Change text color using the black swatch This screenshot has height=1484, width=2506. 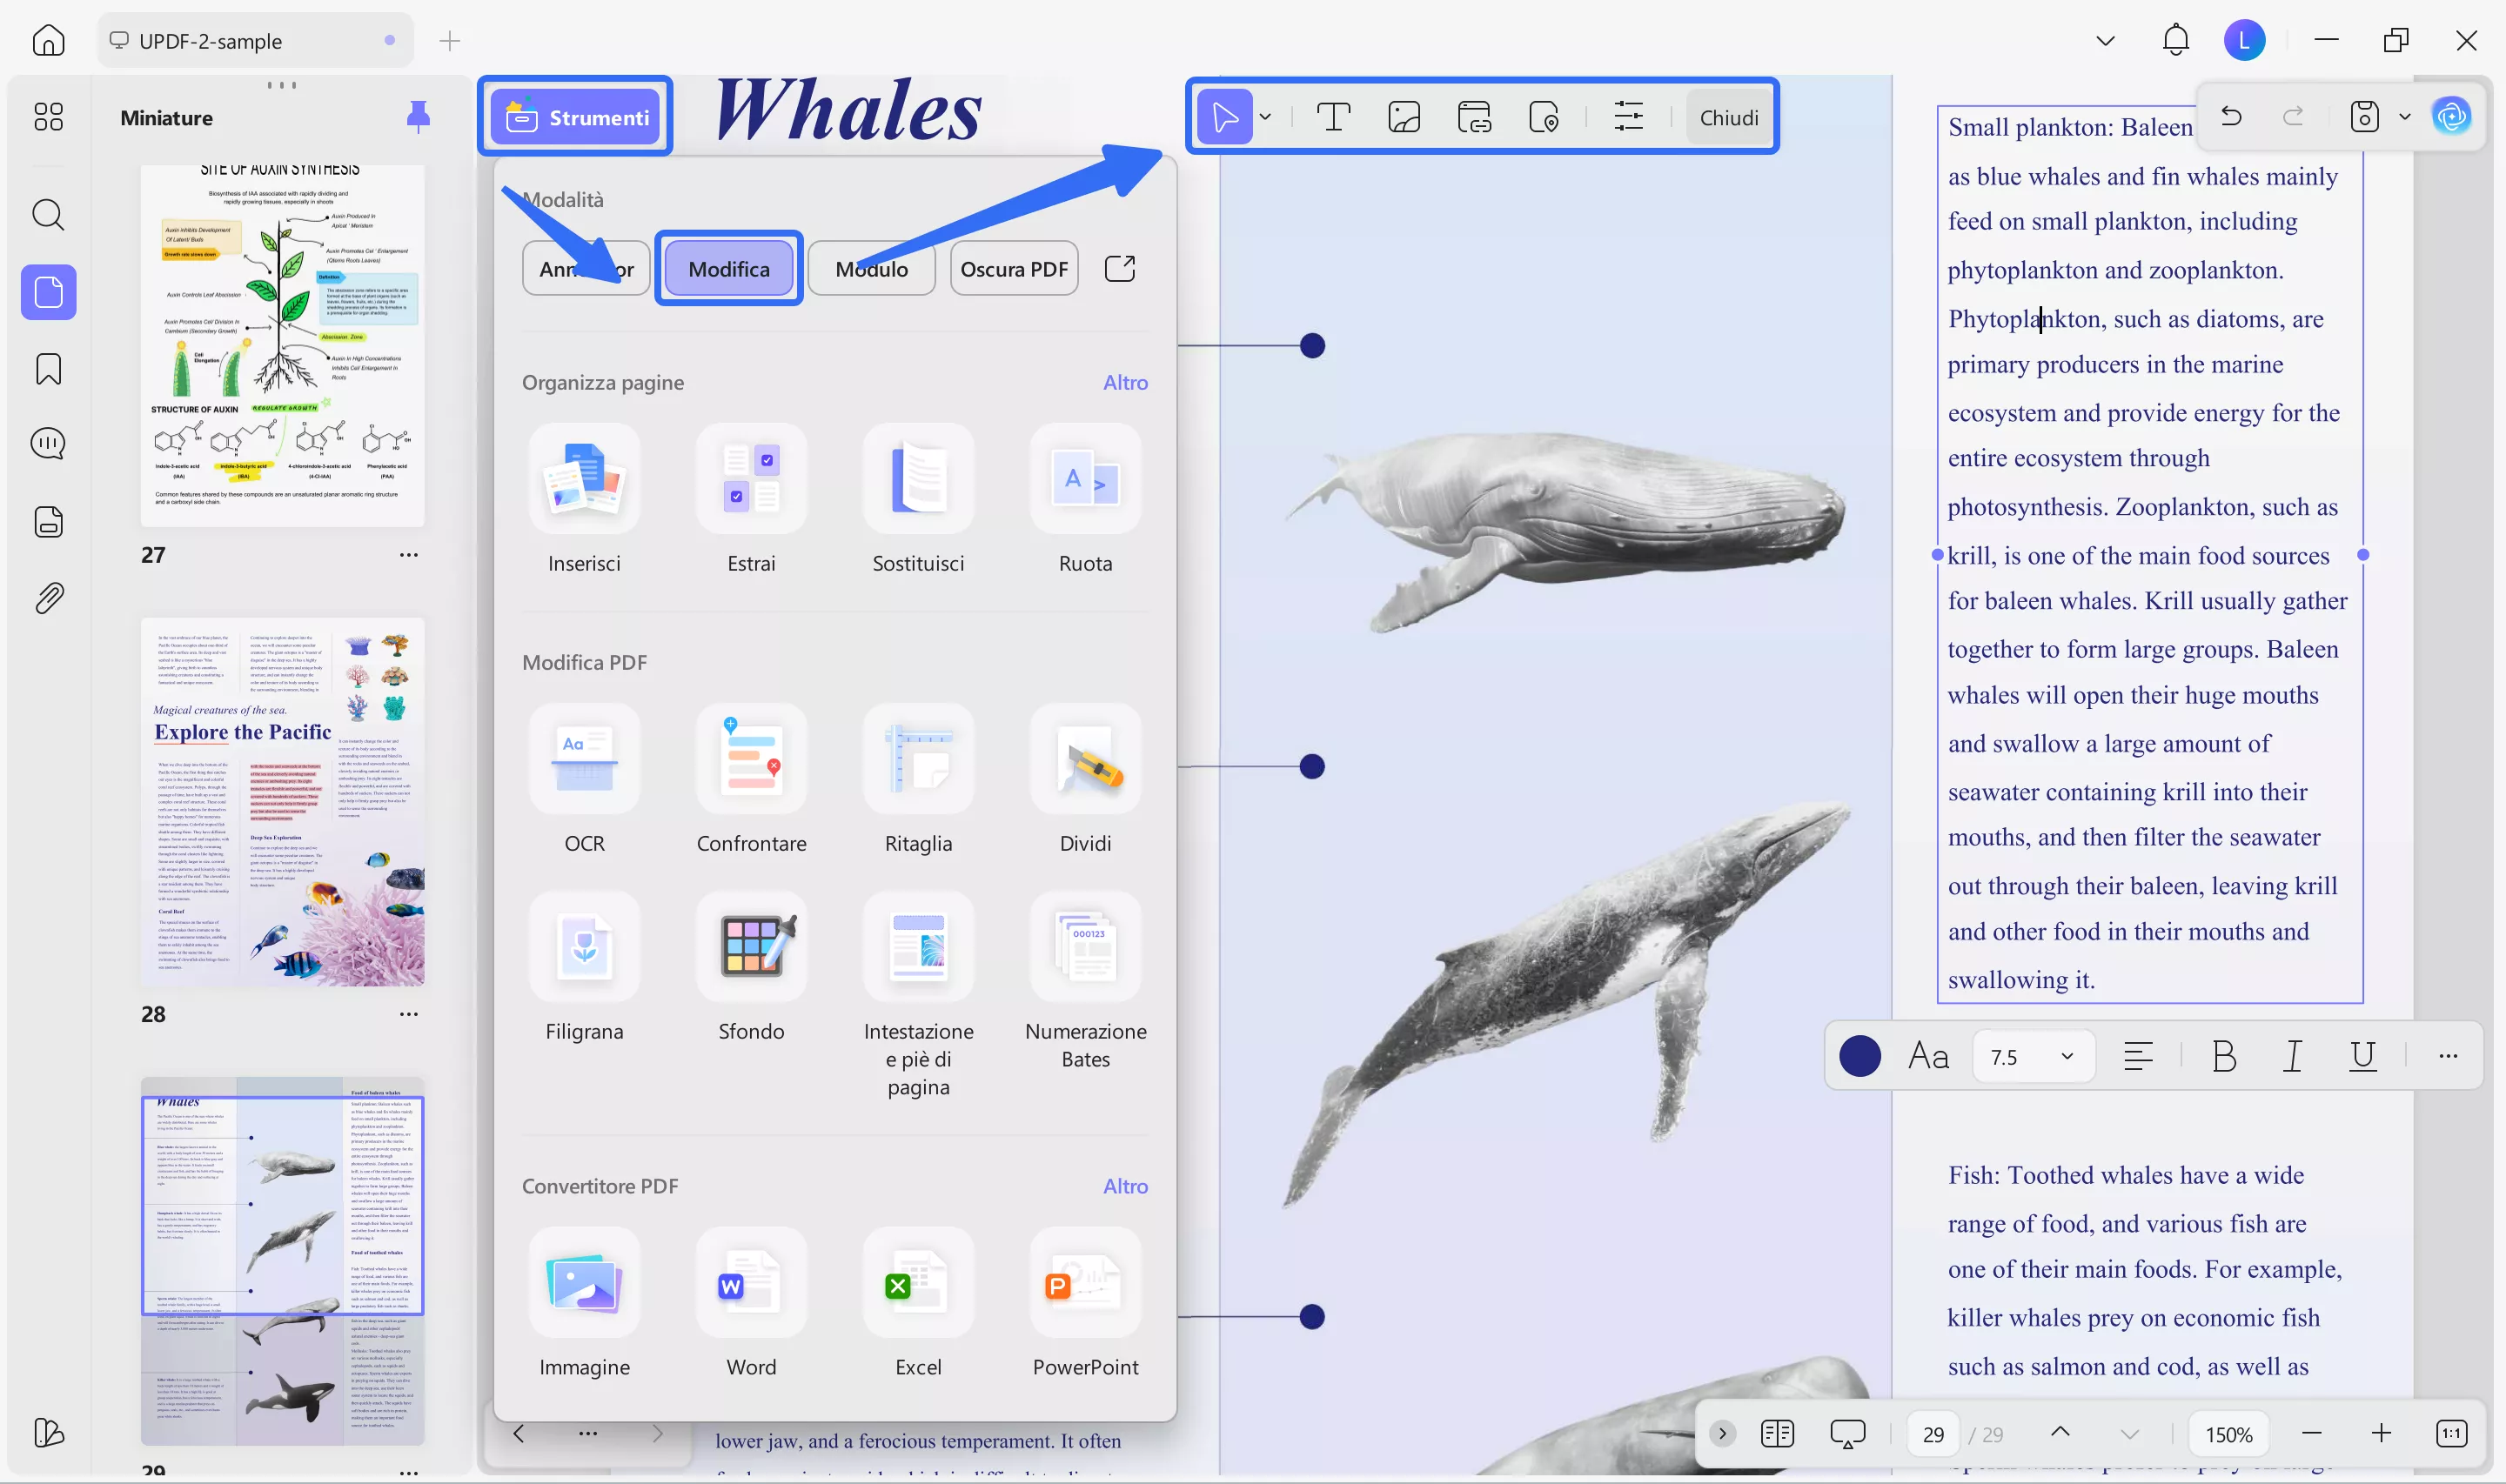pos(1860,1056)
